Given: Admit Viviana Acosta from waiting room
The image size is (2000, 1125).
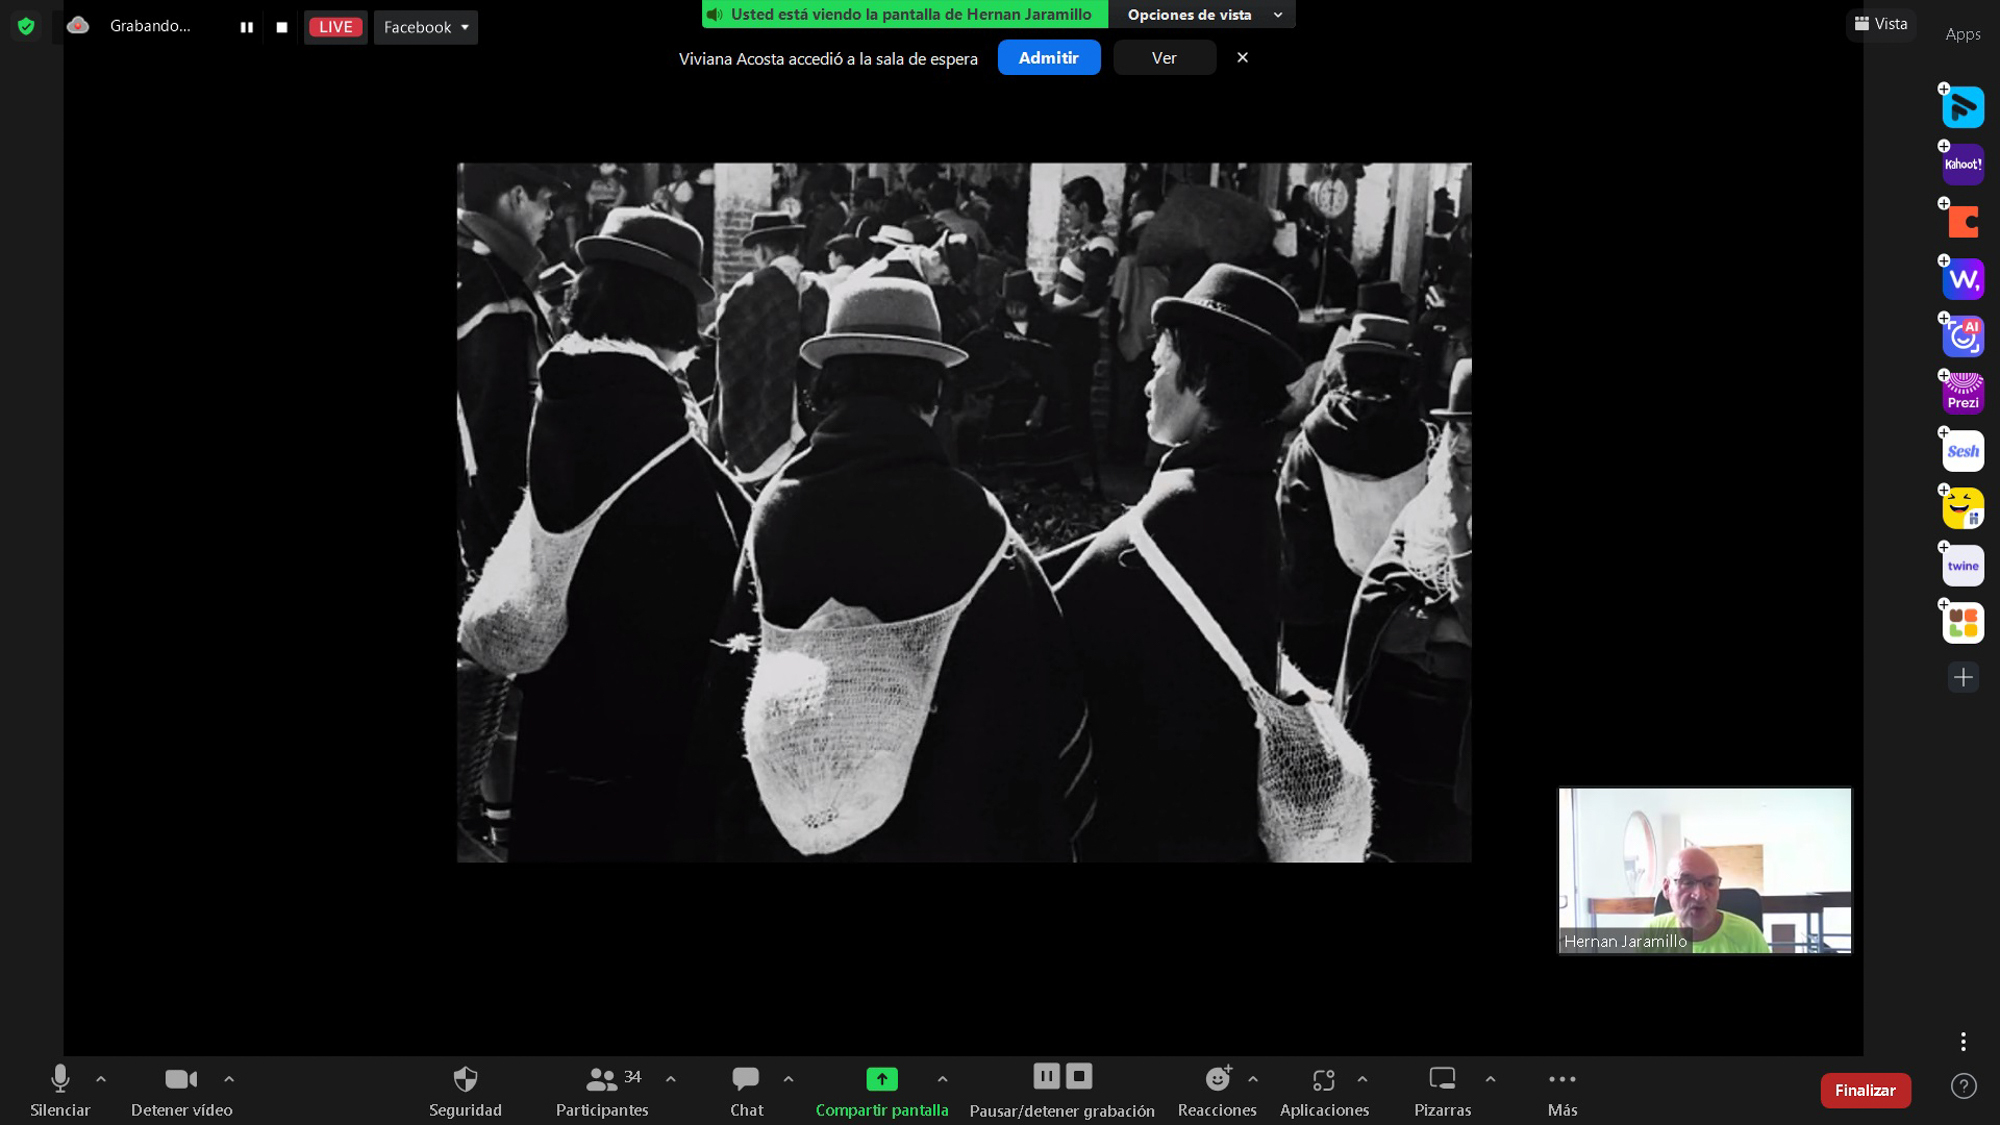Looking at the screenshot, I should [1048, 58].
